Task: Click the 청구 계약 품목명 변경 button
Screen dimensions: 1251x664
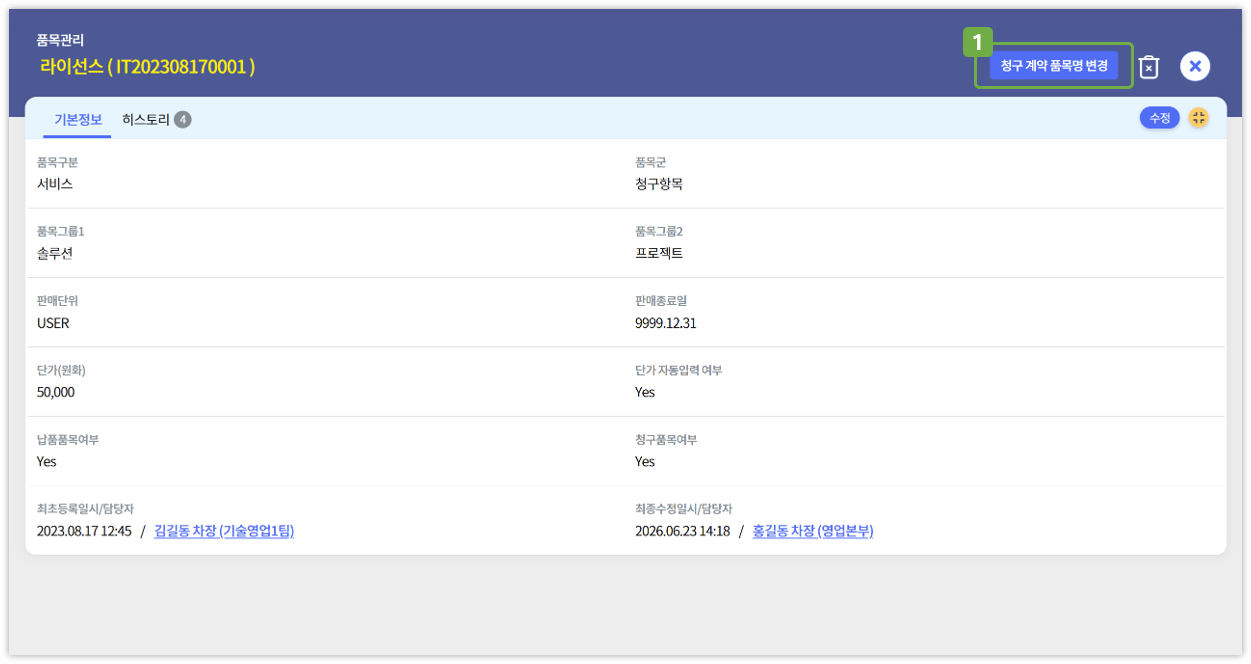Action: point(1054,65)
